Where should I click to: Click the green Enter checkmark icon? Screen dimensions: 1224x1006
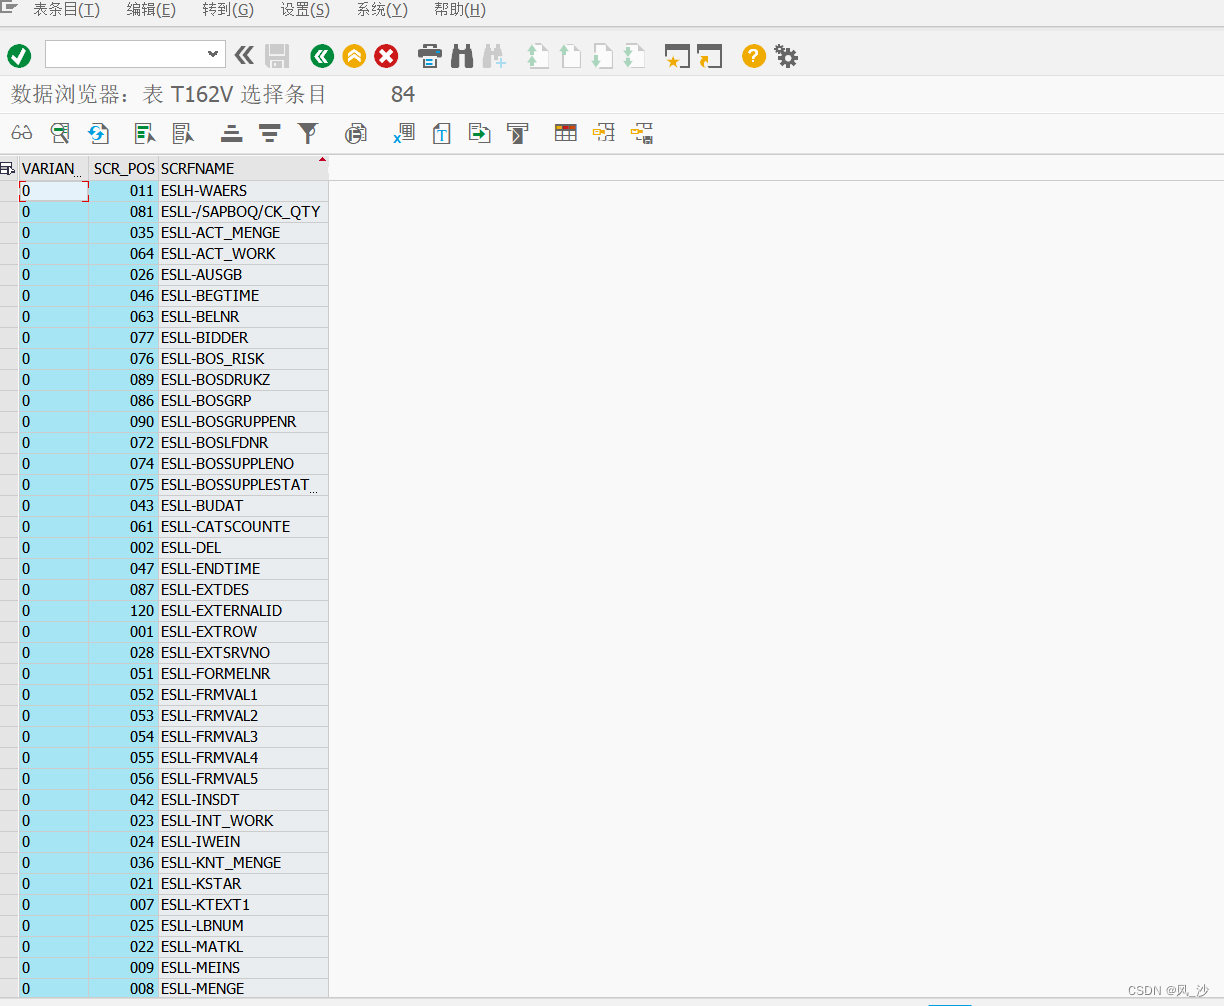19,56
